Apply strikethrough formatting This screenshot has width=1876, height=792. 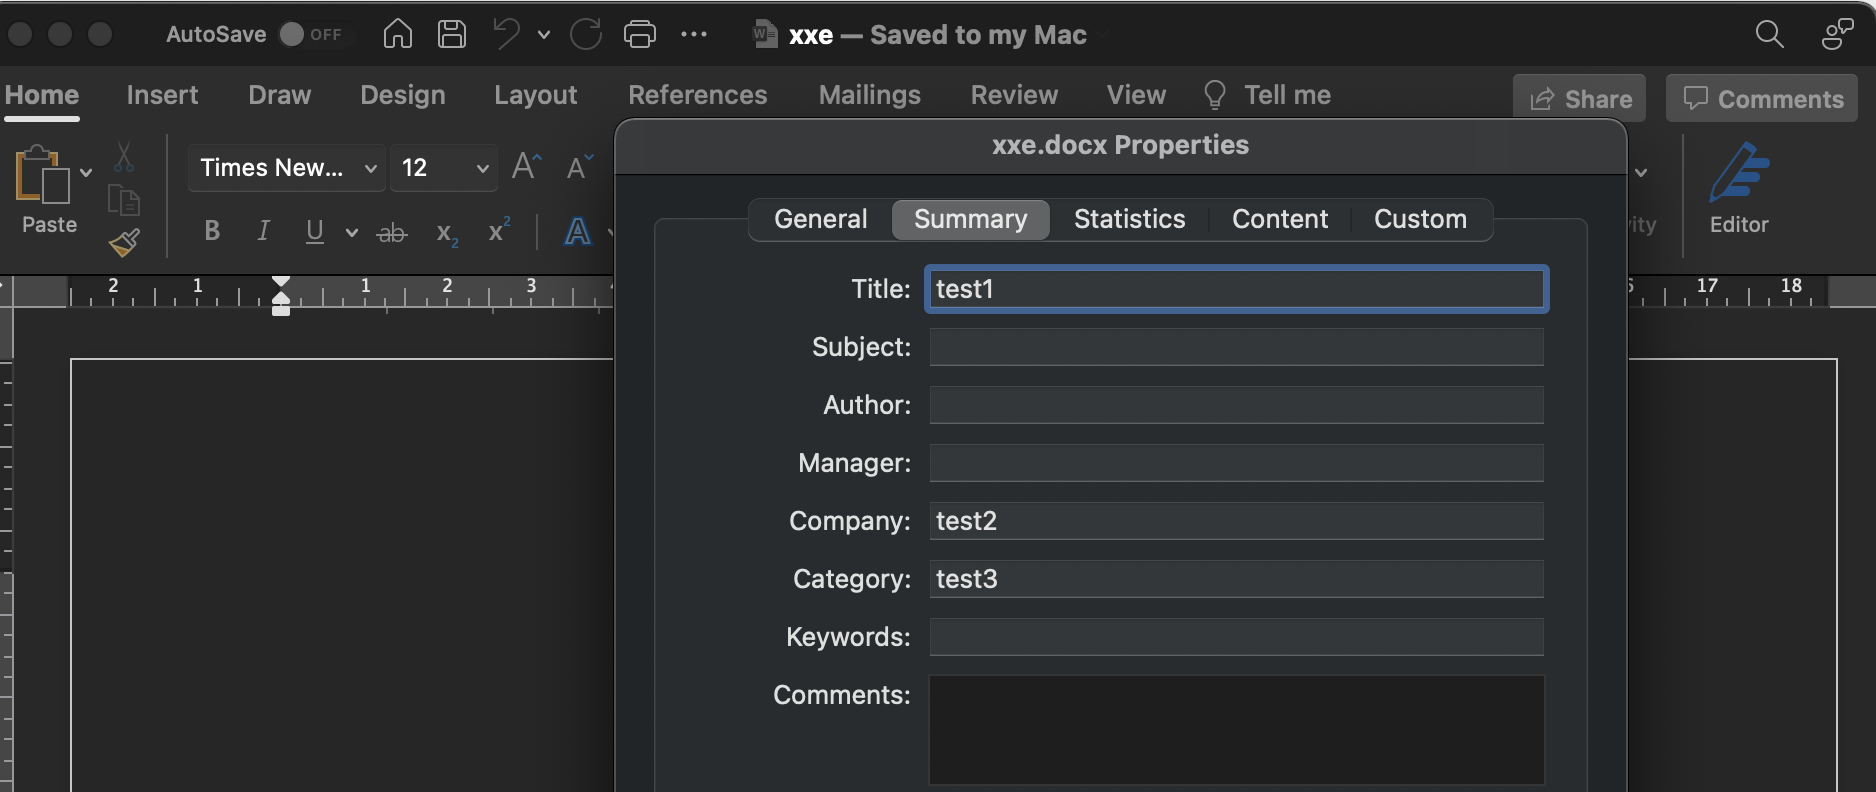pos(391,233)
